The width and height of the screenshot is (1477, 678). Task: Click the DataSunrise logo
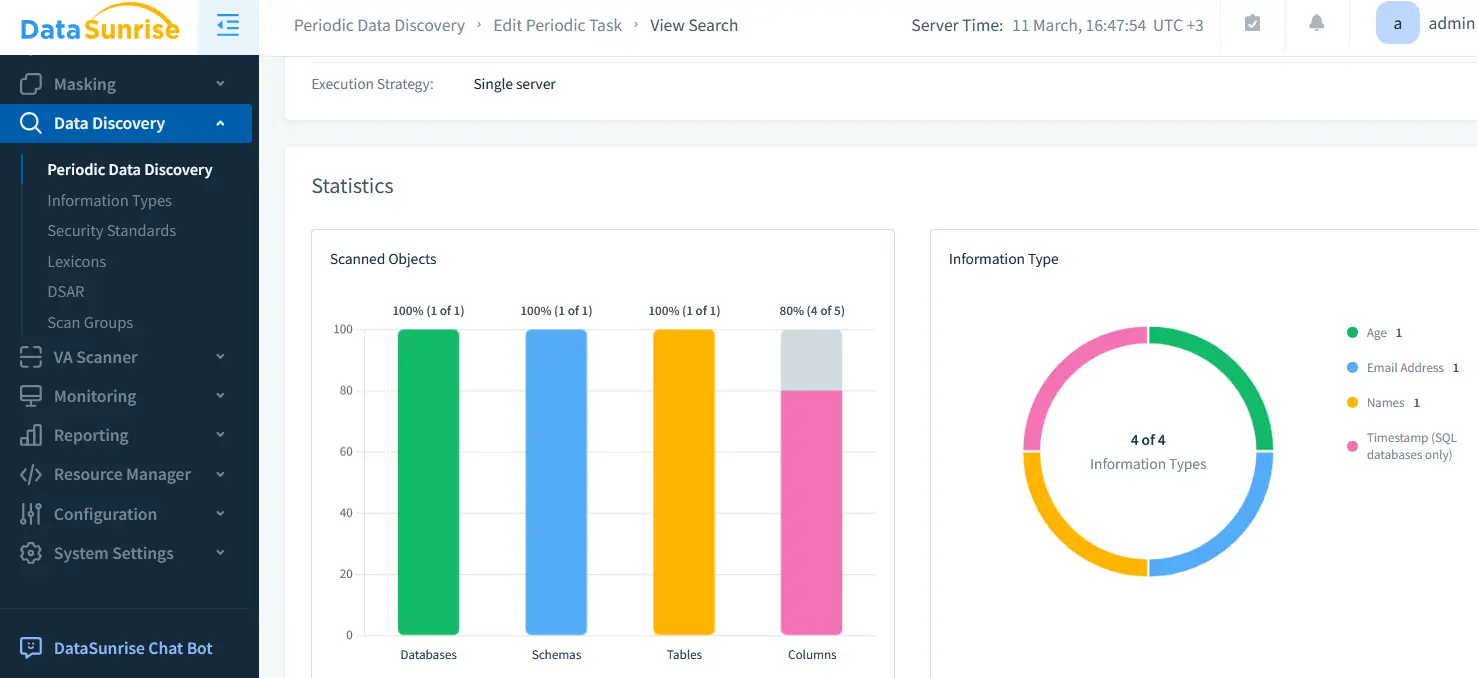99,27
